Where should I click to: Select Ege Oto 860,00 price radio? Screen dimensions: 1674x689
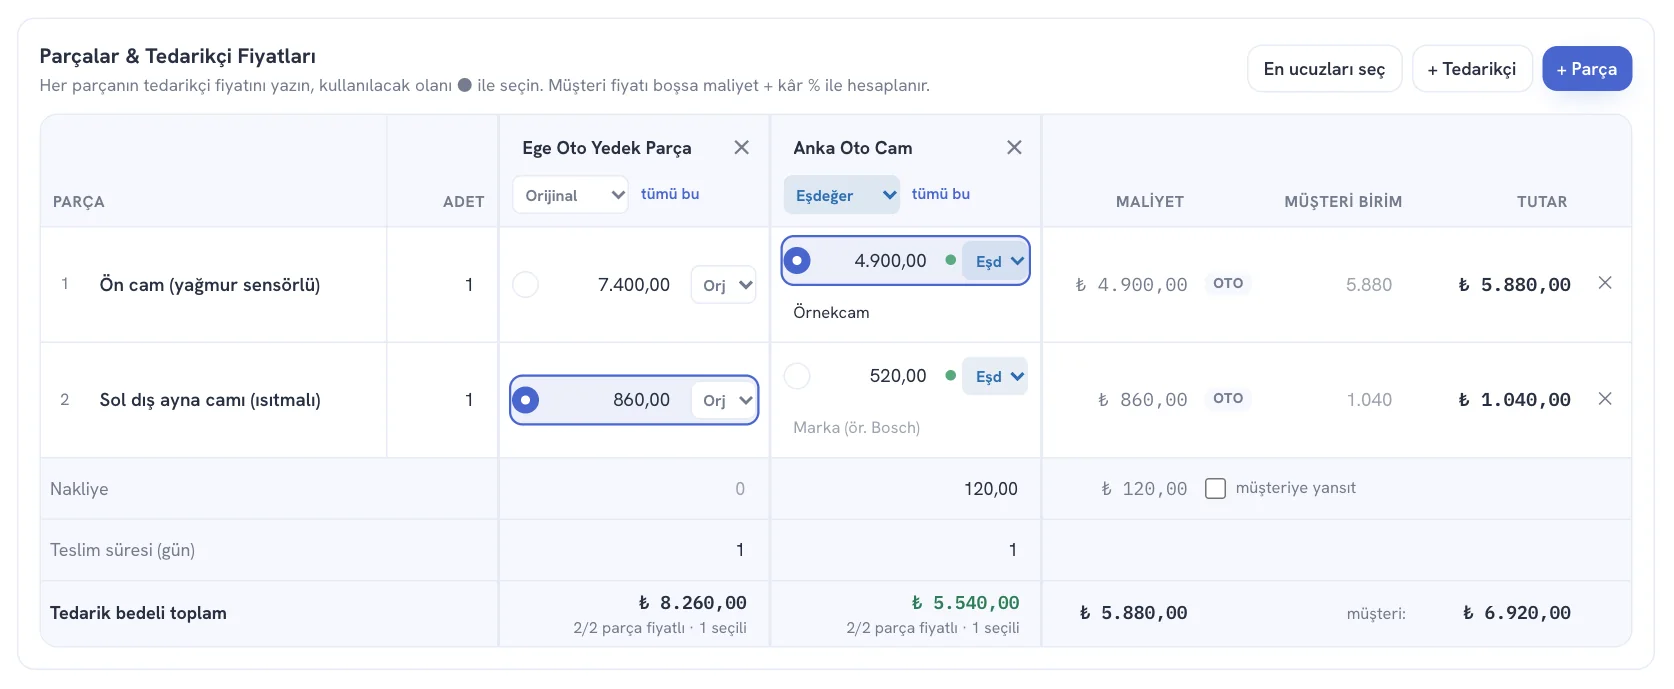(x=525, y=400)
